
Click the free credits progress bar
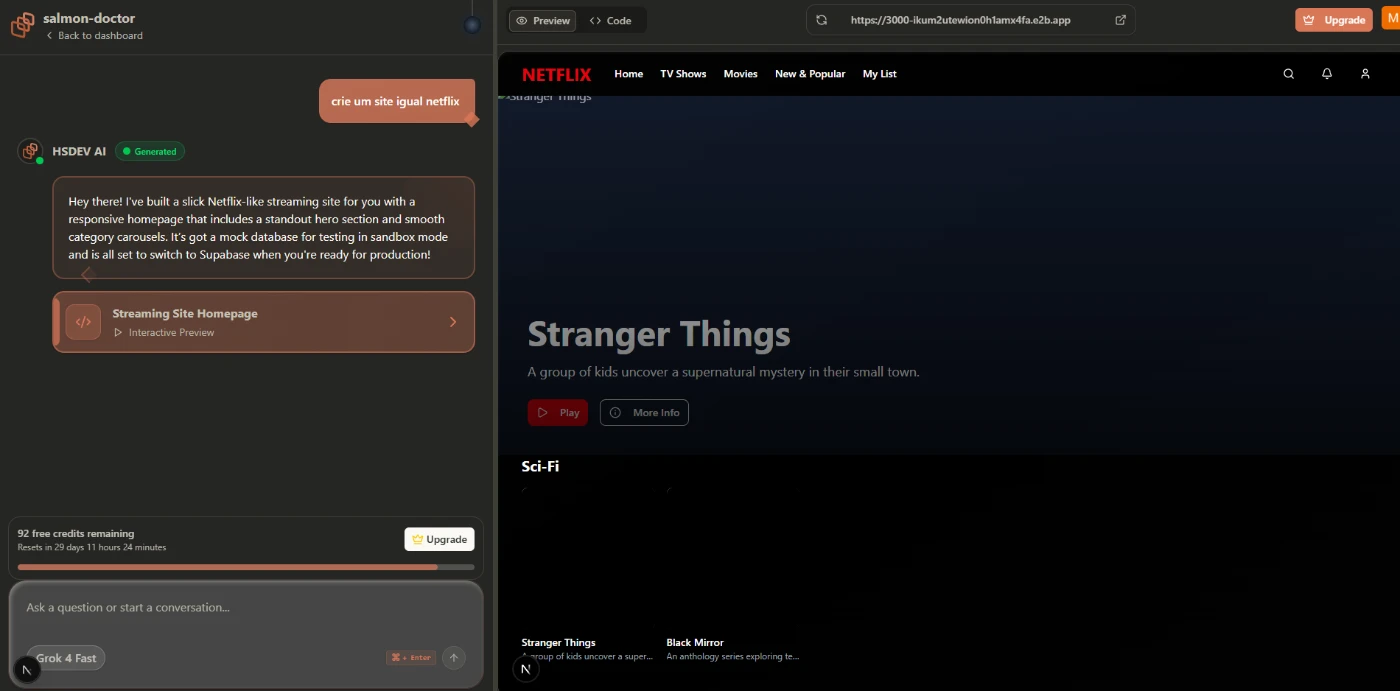245,567
